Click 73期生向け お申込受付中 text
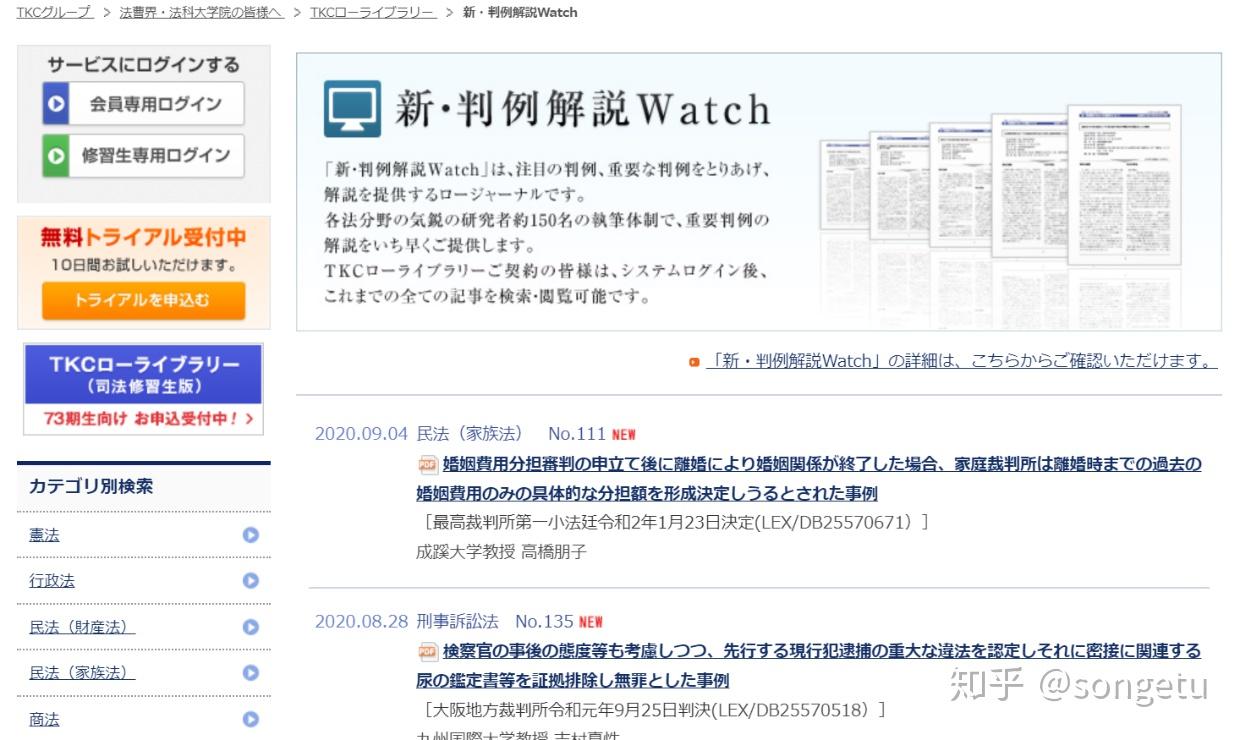Screen dimensions: 1240x740 pos(148,419)
